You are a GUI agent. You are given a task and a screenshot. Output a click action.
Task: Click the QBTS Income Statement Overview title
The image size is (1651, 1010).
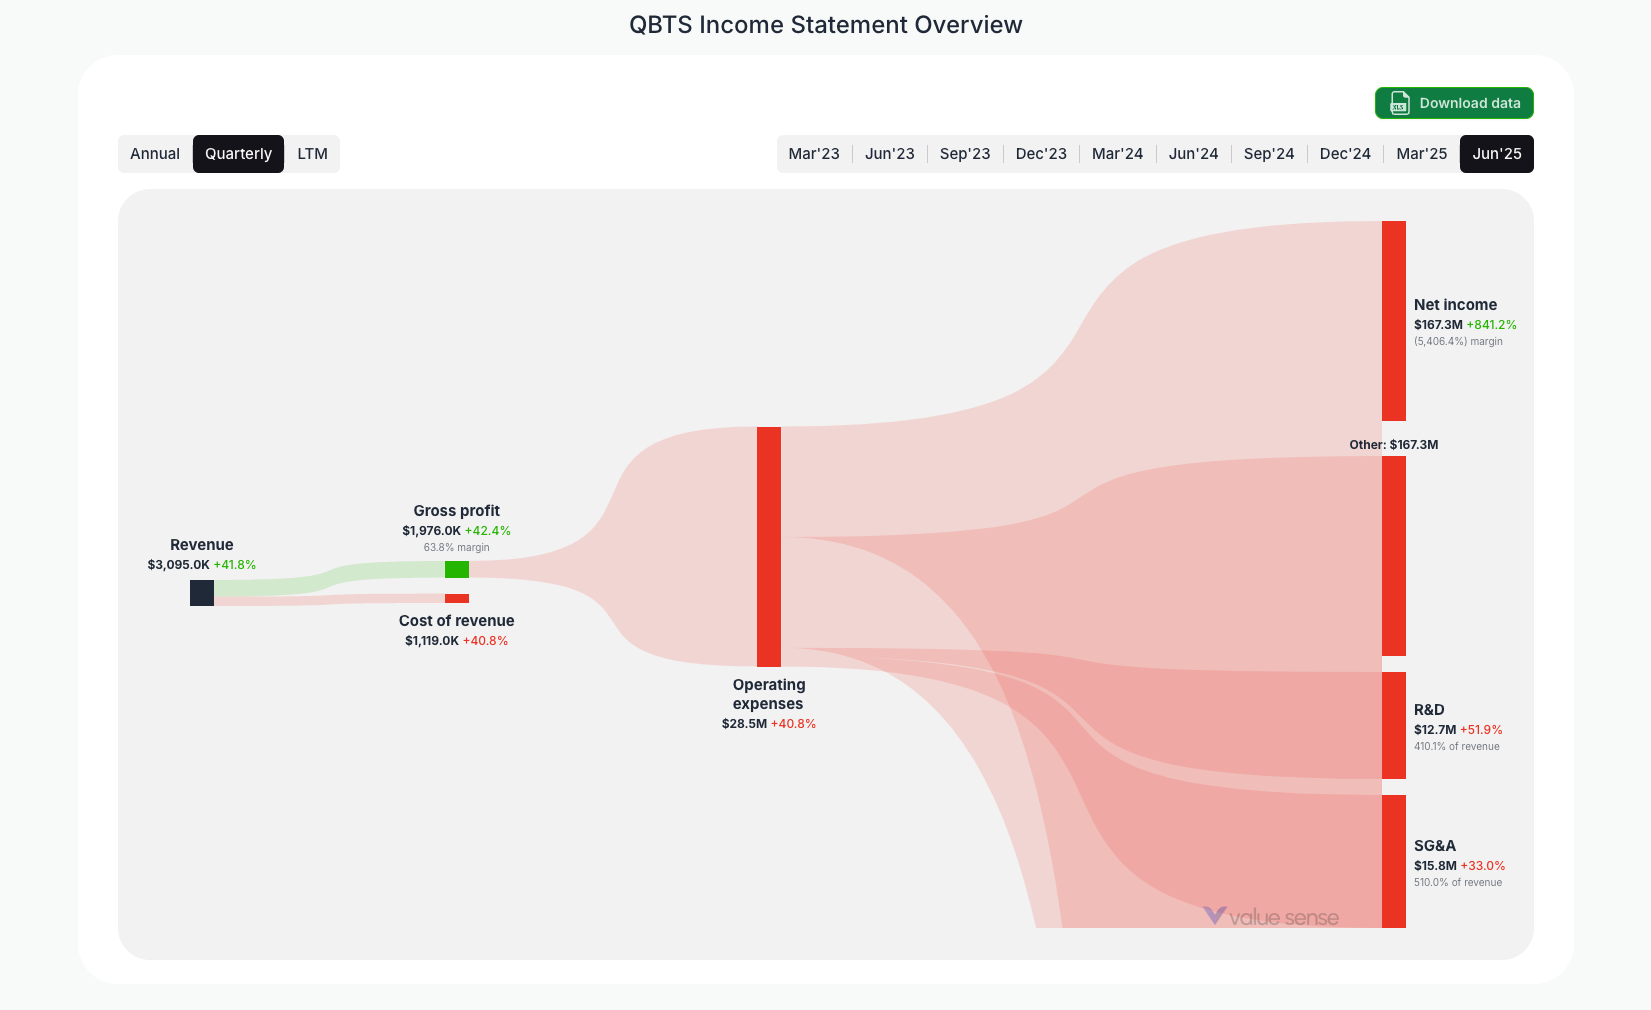coord(825,24)
